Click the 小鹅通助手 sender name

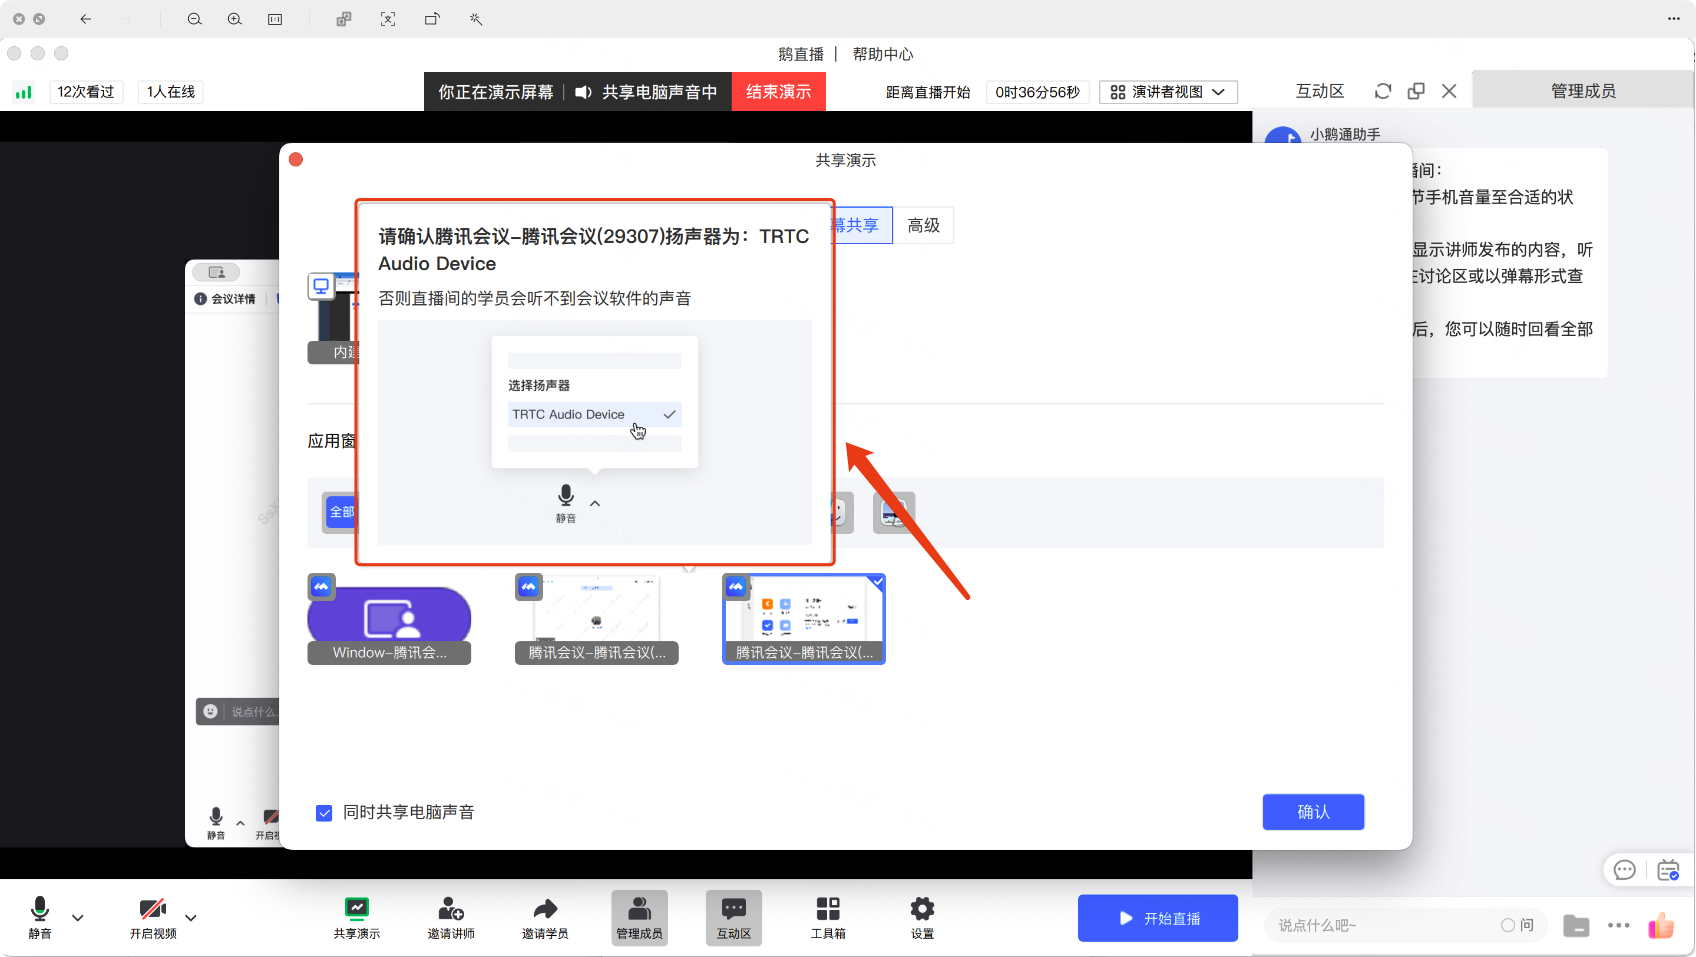pos(1345,134)
